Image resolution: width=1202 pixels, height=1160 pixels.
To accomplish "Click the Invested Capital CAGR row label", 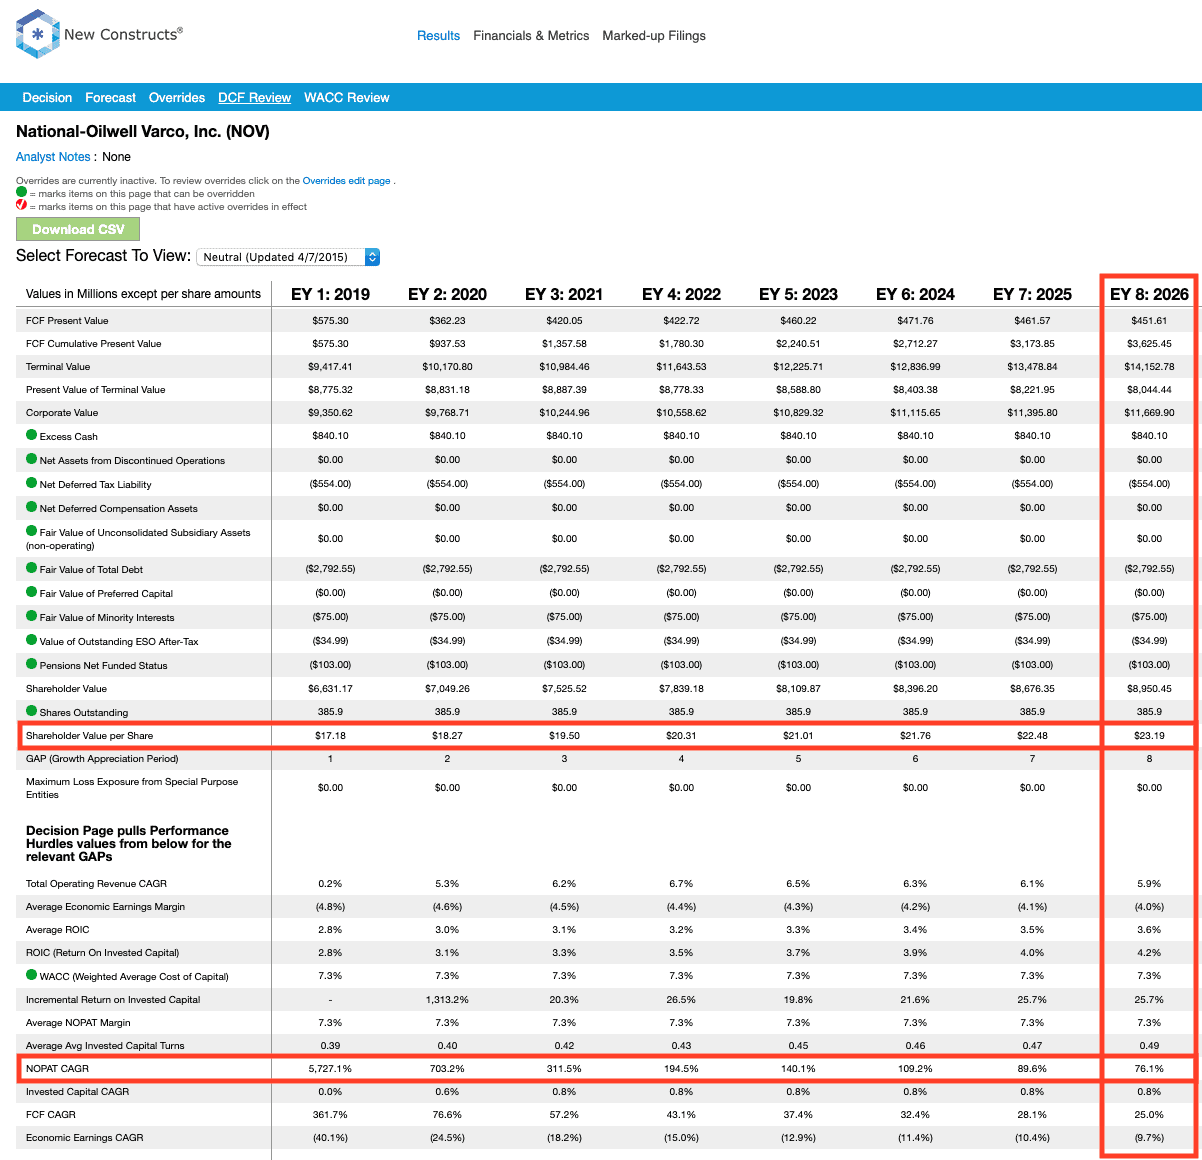I will point(79,1092).
